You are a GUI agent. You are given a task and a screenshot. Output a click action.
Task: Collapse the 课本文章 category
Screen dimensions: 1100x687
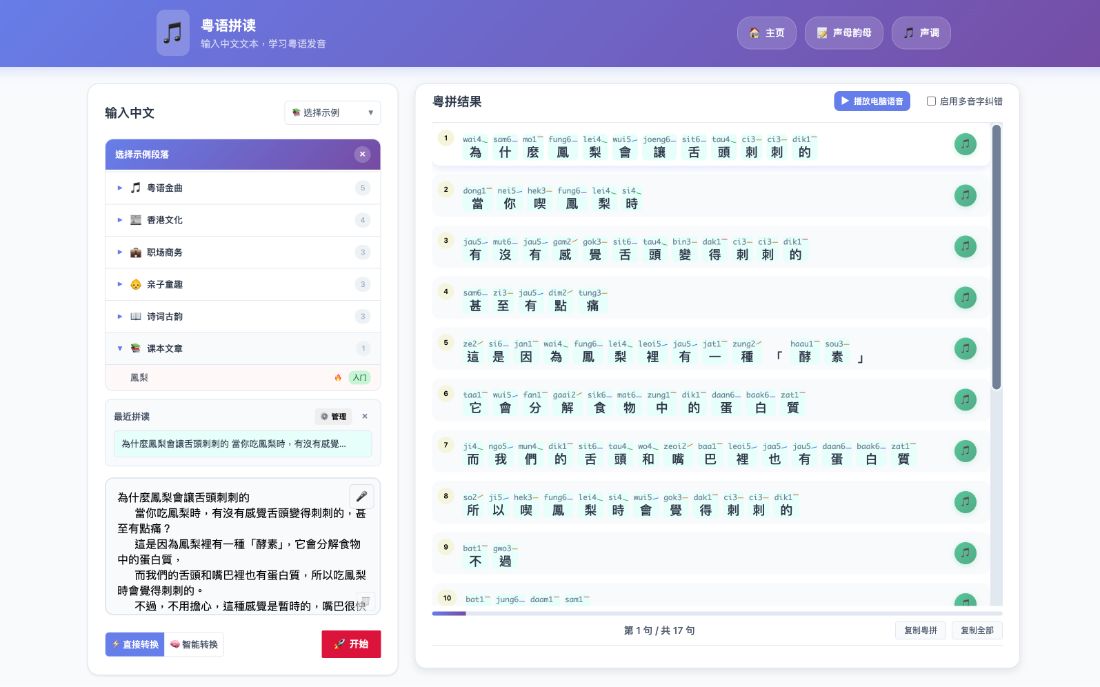point(243,349)
